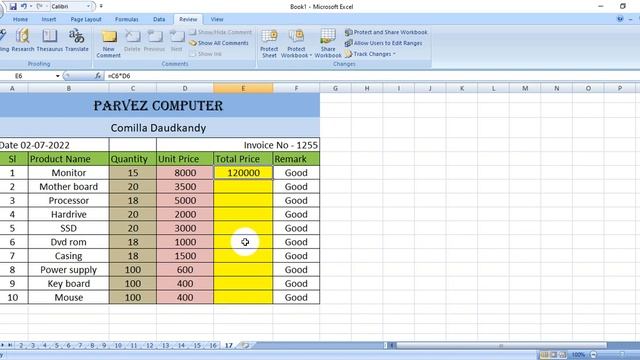Select the Mother board cell
This screenshot has height=360, width=640.
69,187
